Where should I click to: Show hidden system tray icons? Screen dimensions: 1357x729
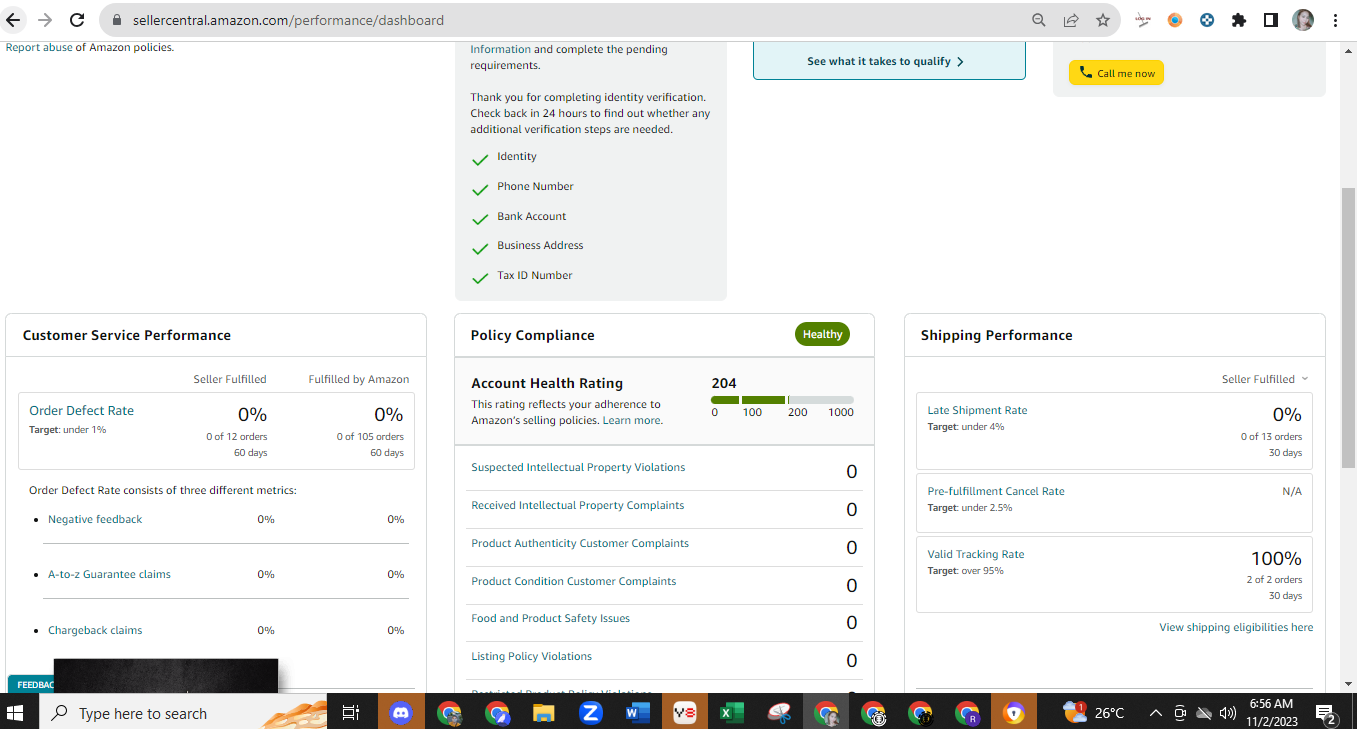point(1155,713)
